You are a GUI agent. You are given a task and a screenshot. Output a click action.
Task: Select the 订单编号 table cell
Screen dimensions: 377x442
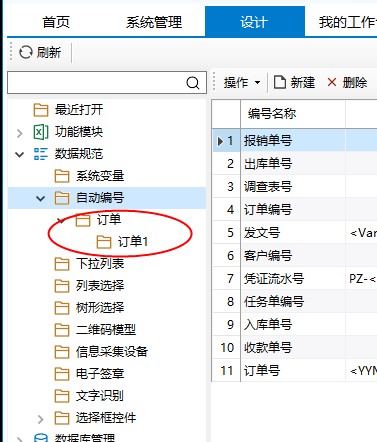(293, 210)
